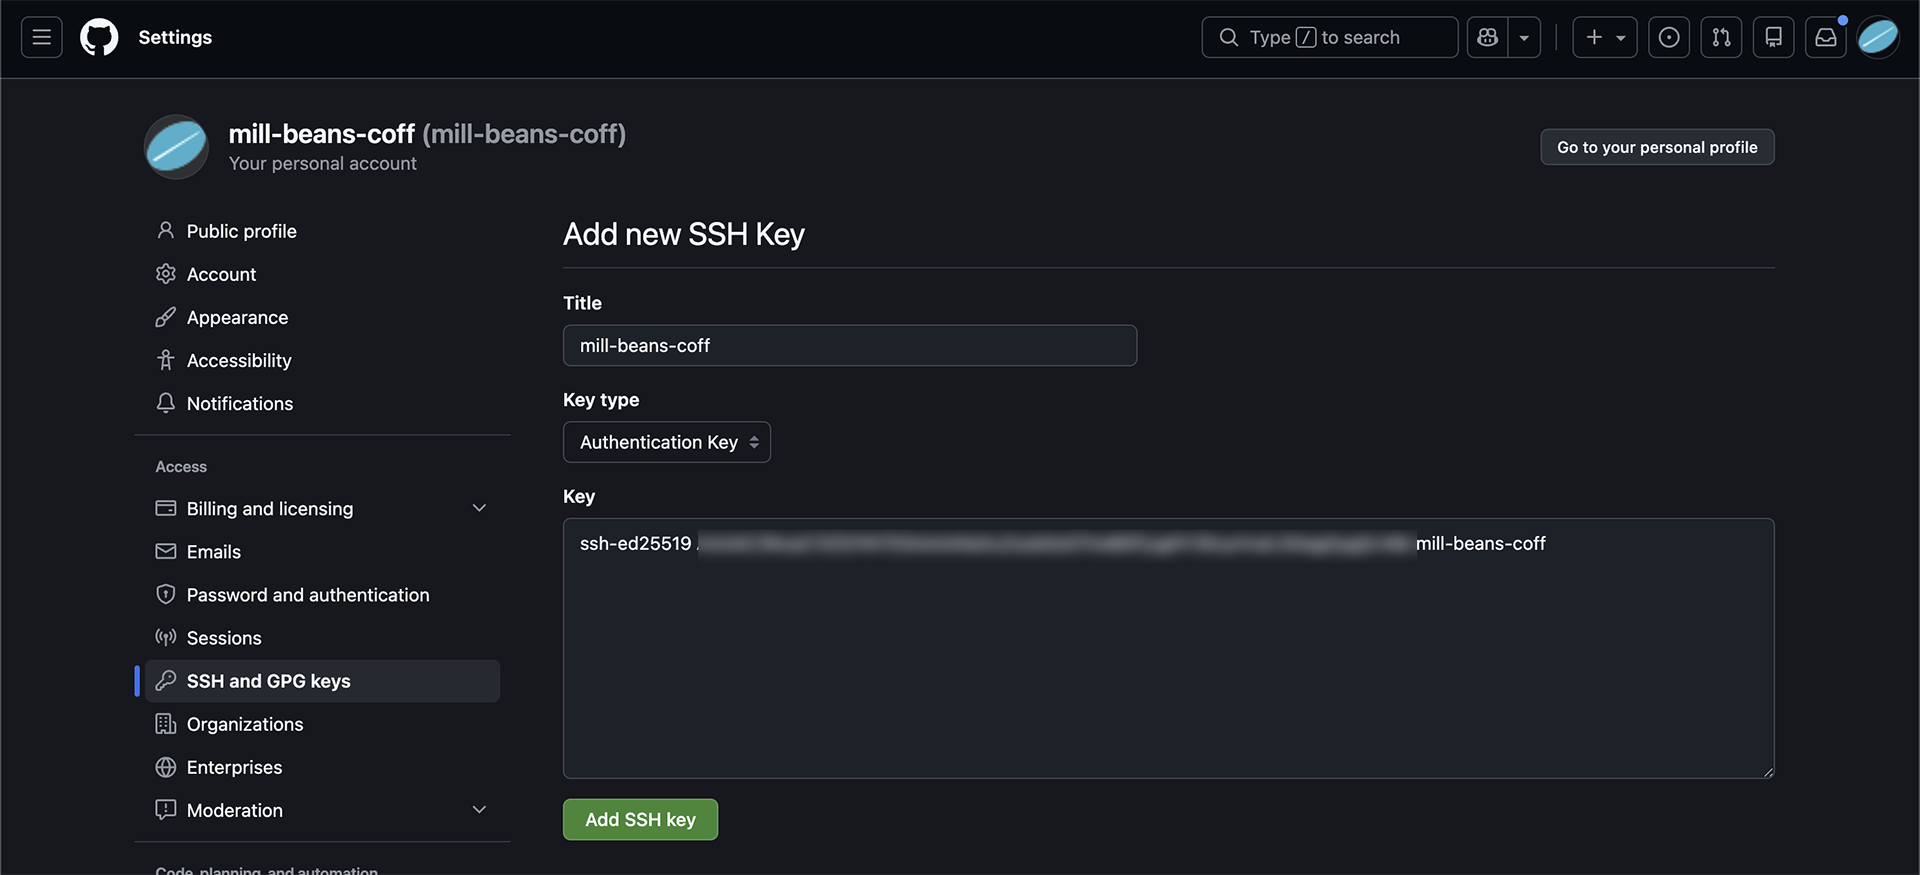This screenshot has width=1920, height=875.
Task: Expand the Billing and licensing section
Action: 479,508
